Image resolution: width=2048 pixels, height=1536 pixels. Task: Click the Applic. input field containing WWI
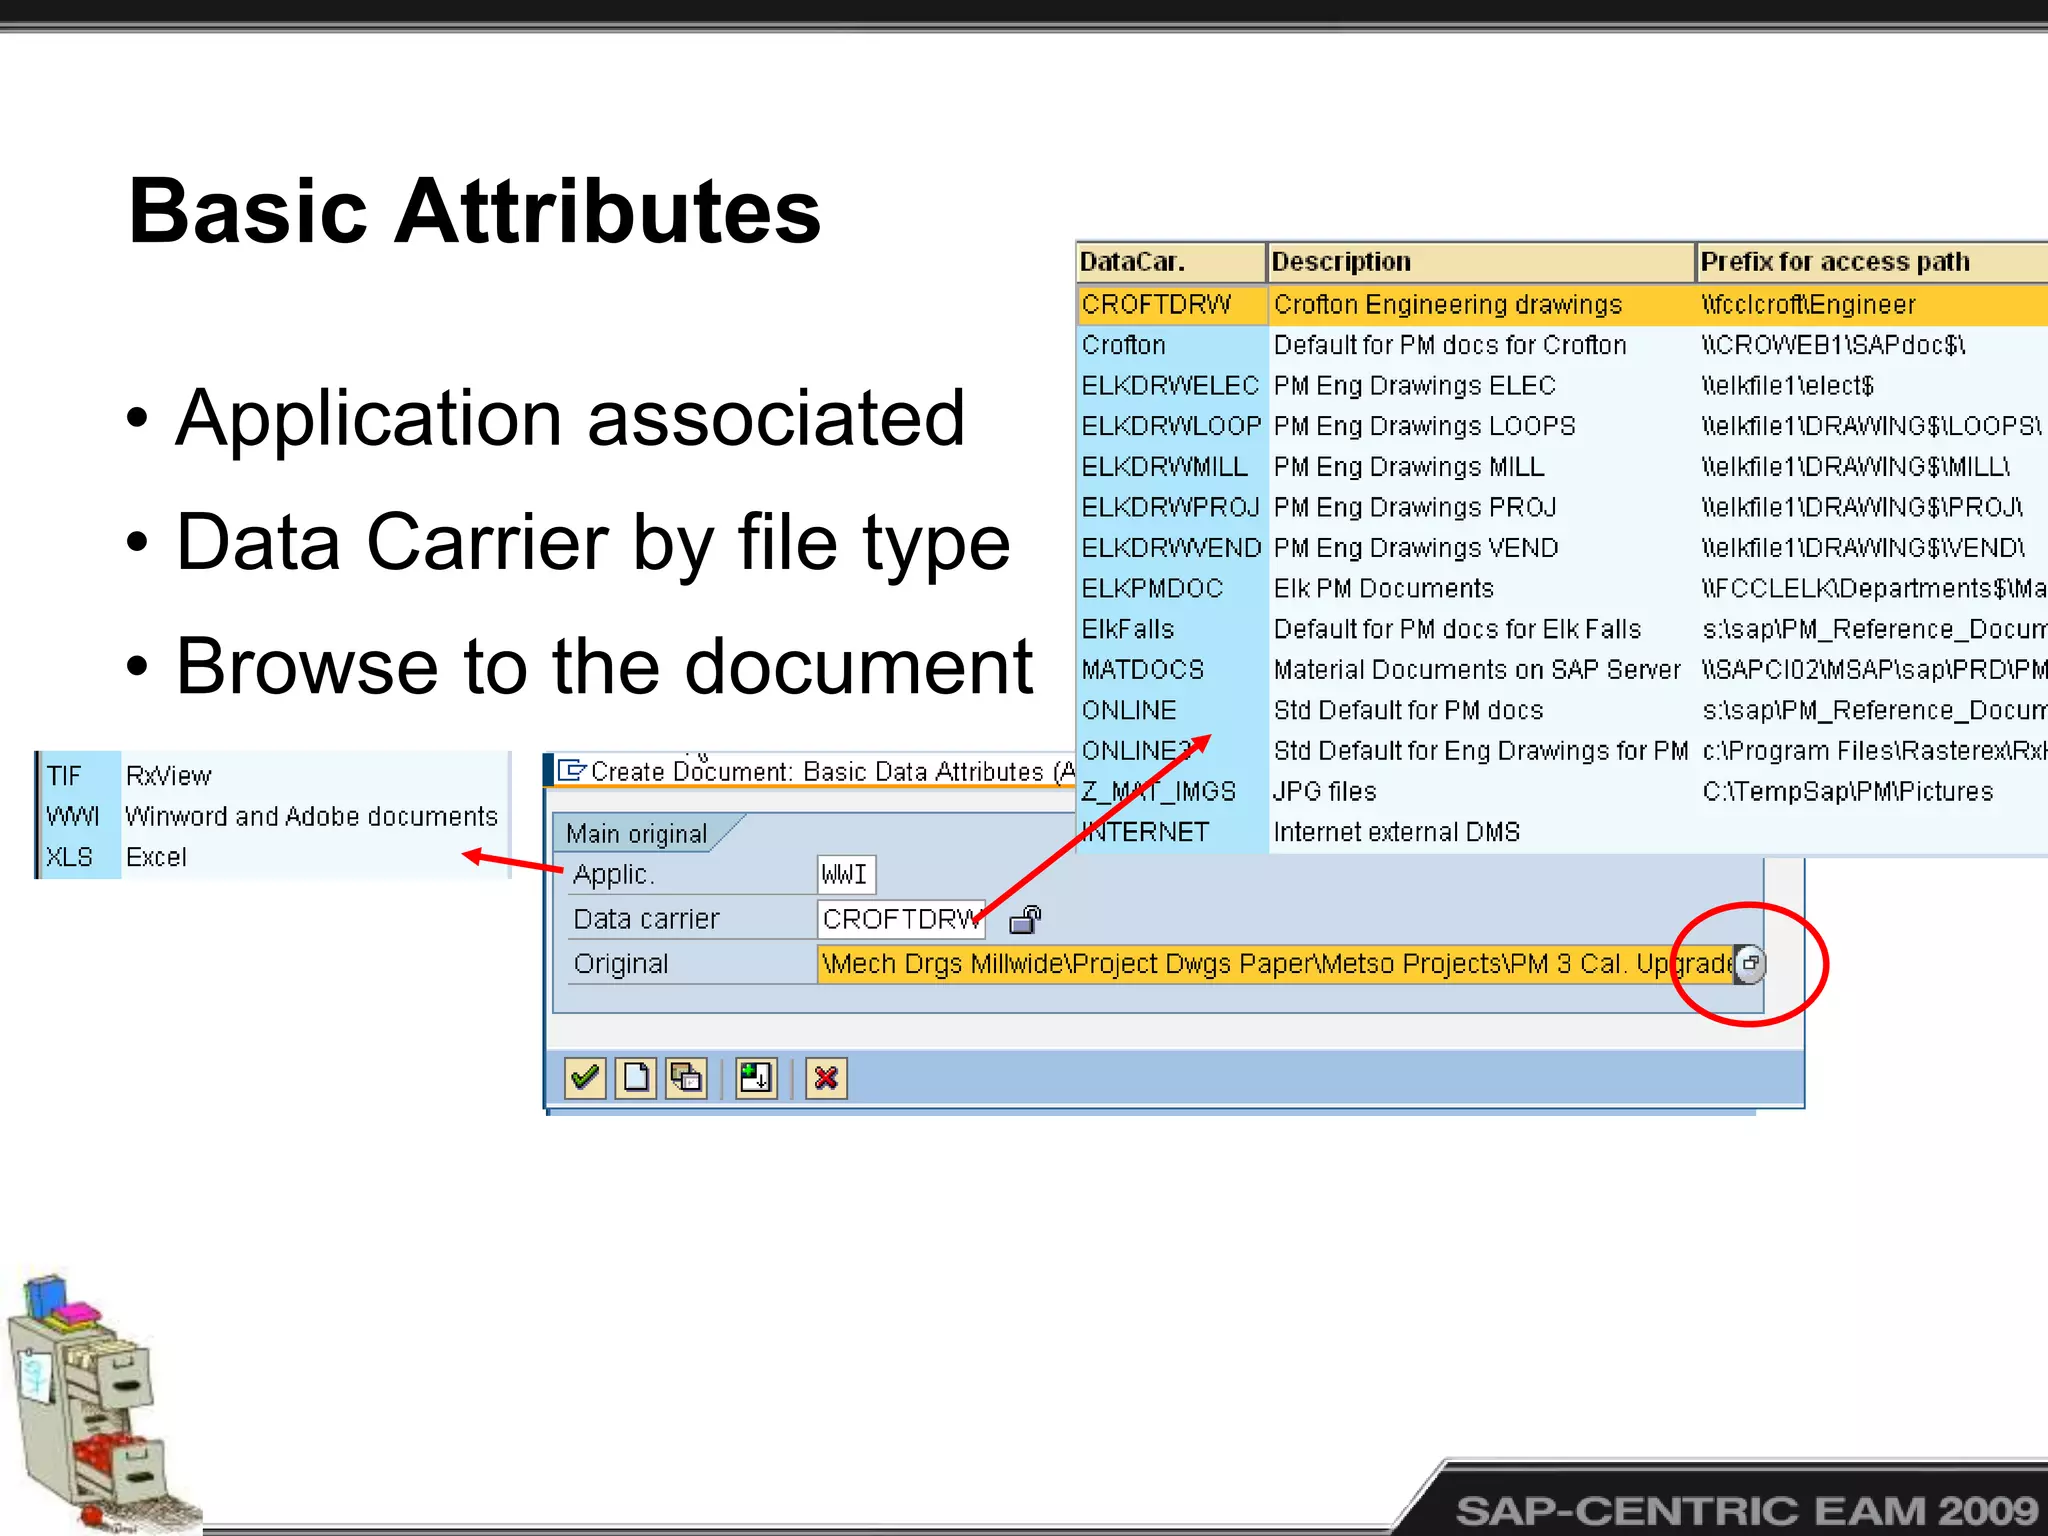click(x=846, y=875)
